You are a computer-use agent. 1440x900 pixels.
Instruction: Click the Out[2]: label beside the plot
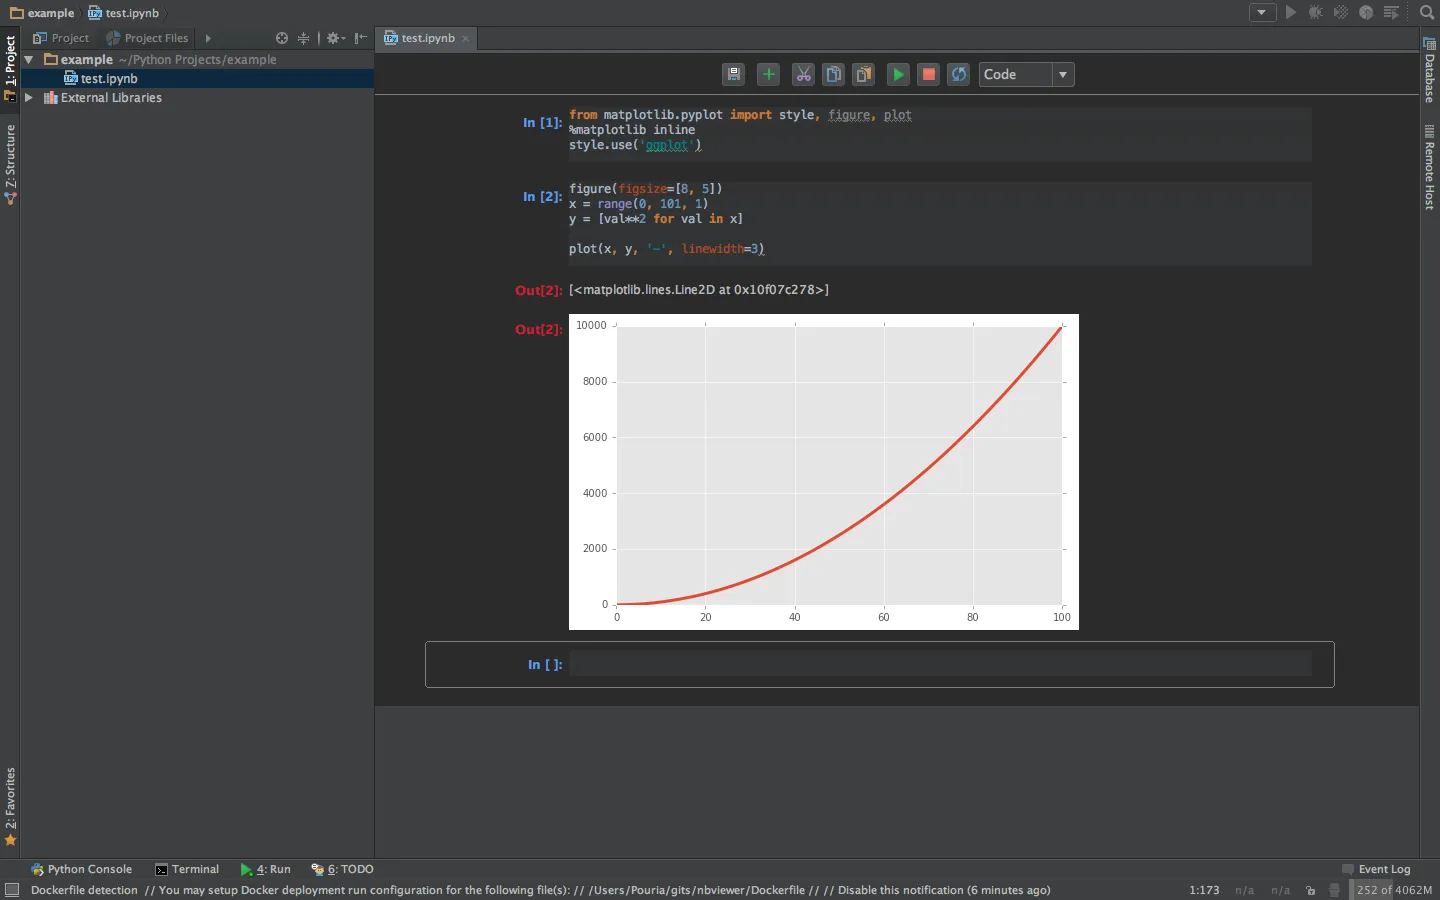(539, 329)
